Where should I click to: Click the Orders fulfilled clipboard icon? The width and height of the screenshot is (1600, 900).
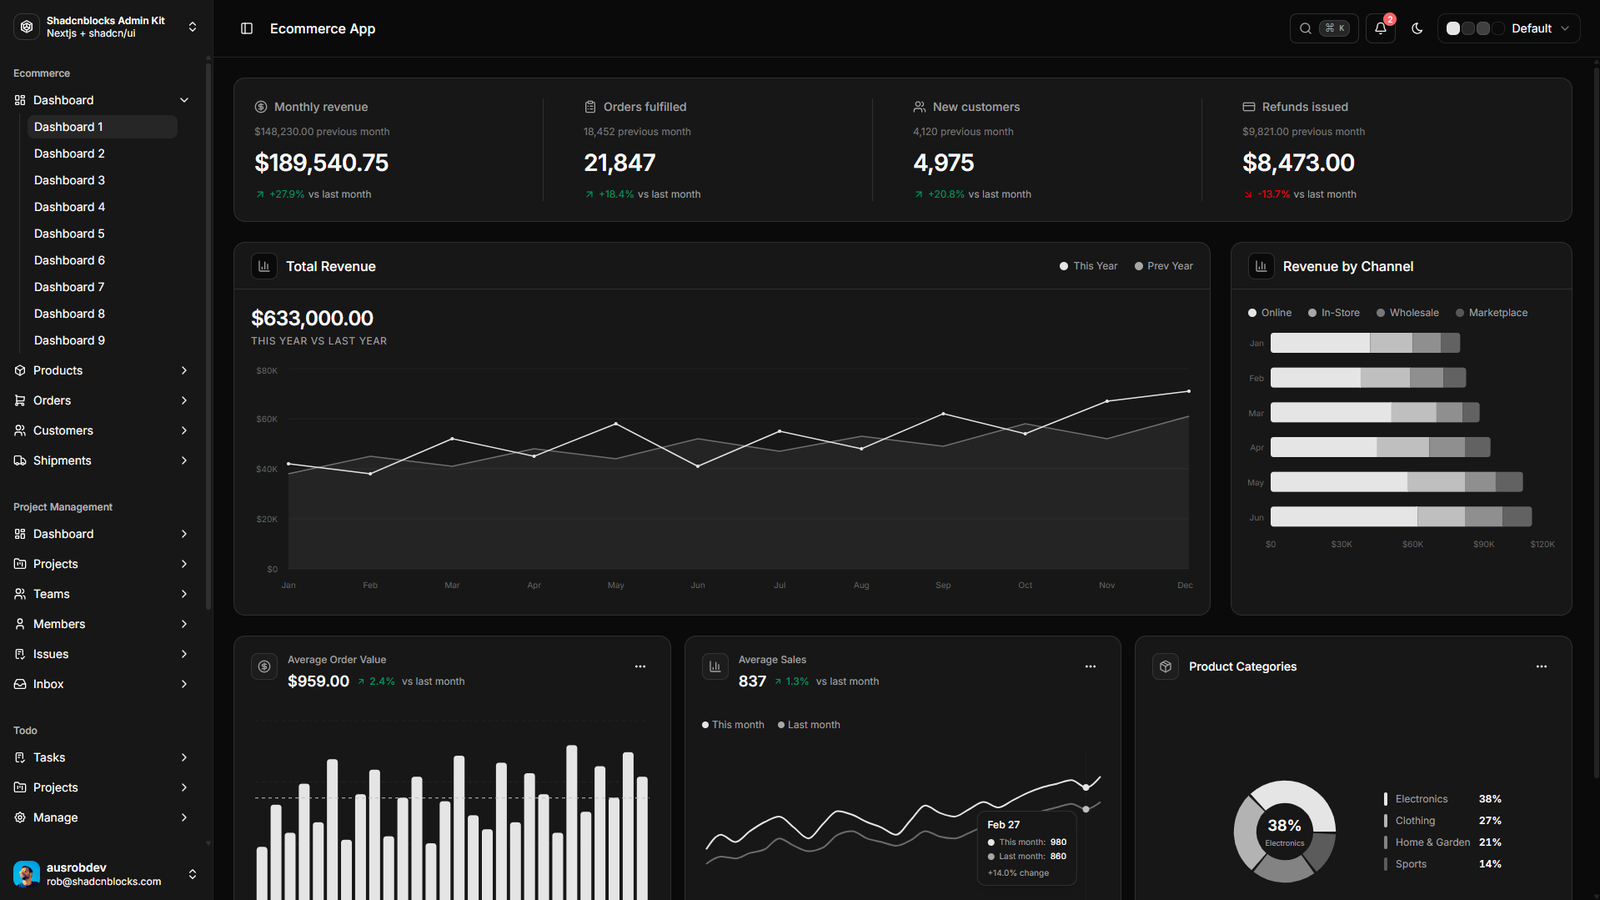click(590, 107)
